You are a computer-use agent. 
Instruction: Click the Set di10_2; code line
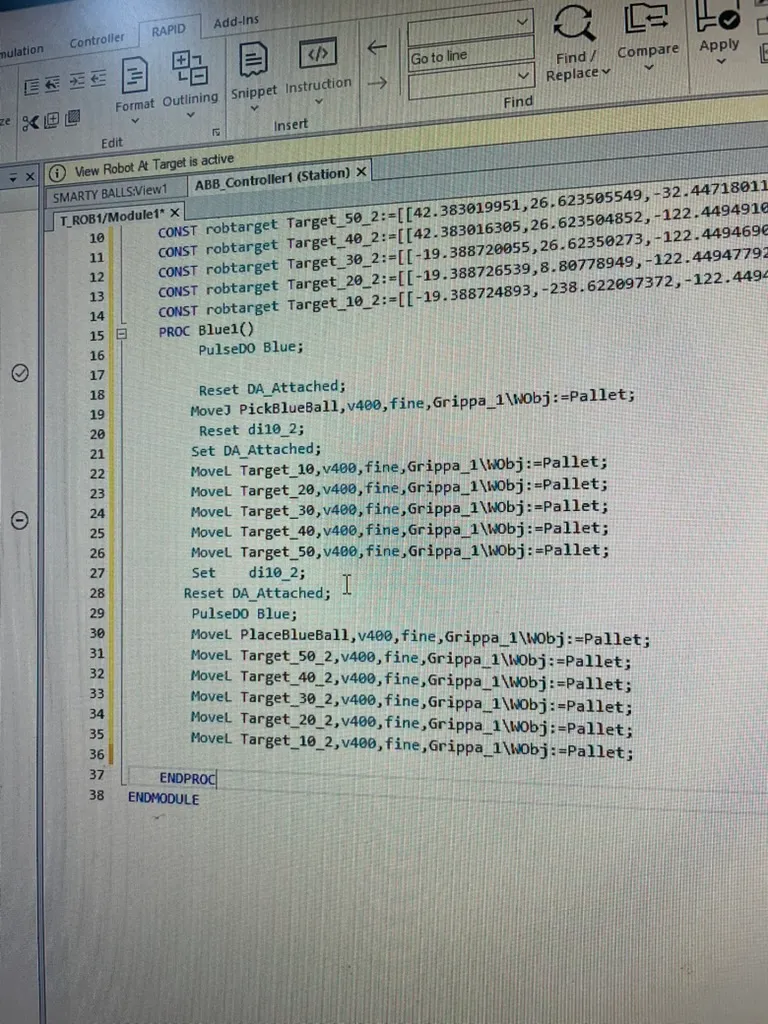tap(248, 573)
